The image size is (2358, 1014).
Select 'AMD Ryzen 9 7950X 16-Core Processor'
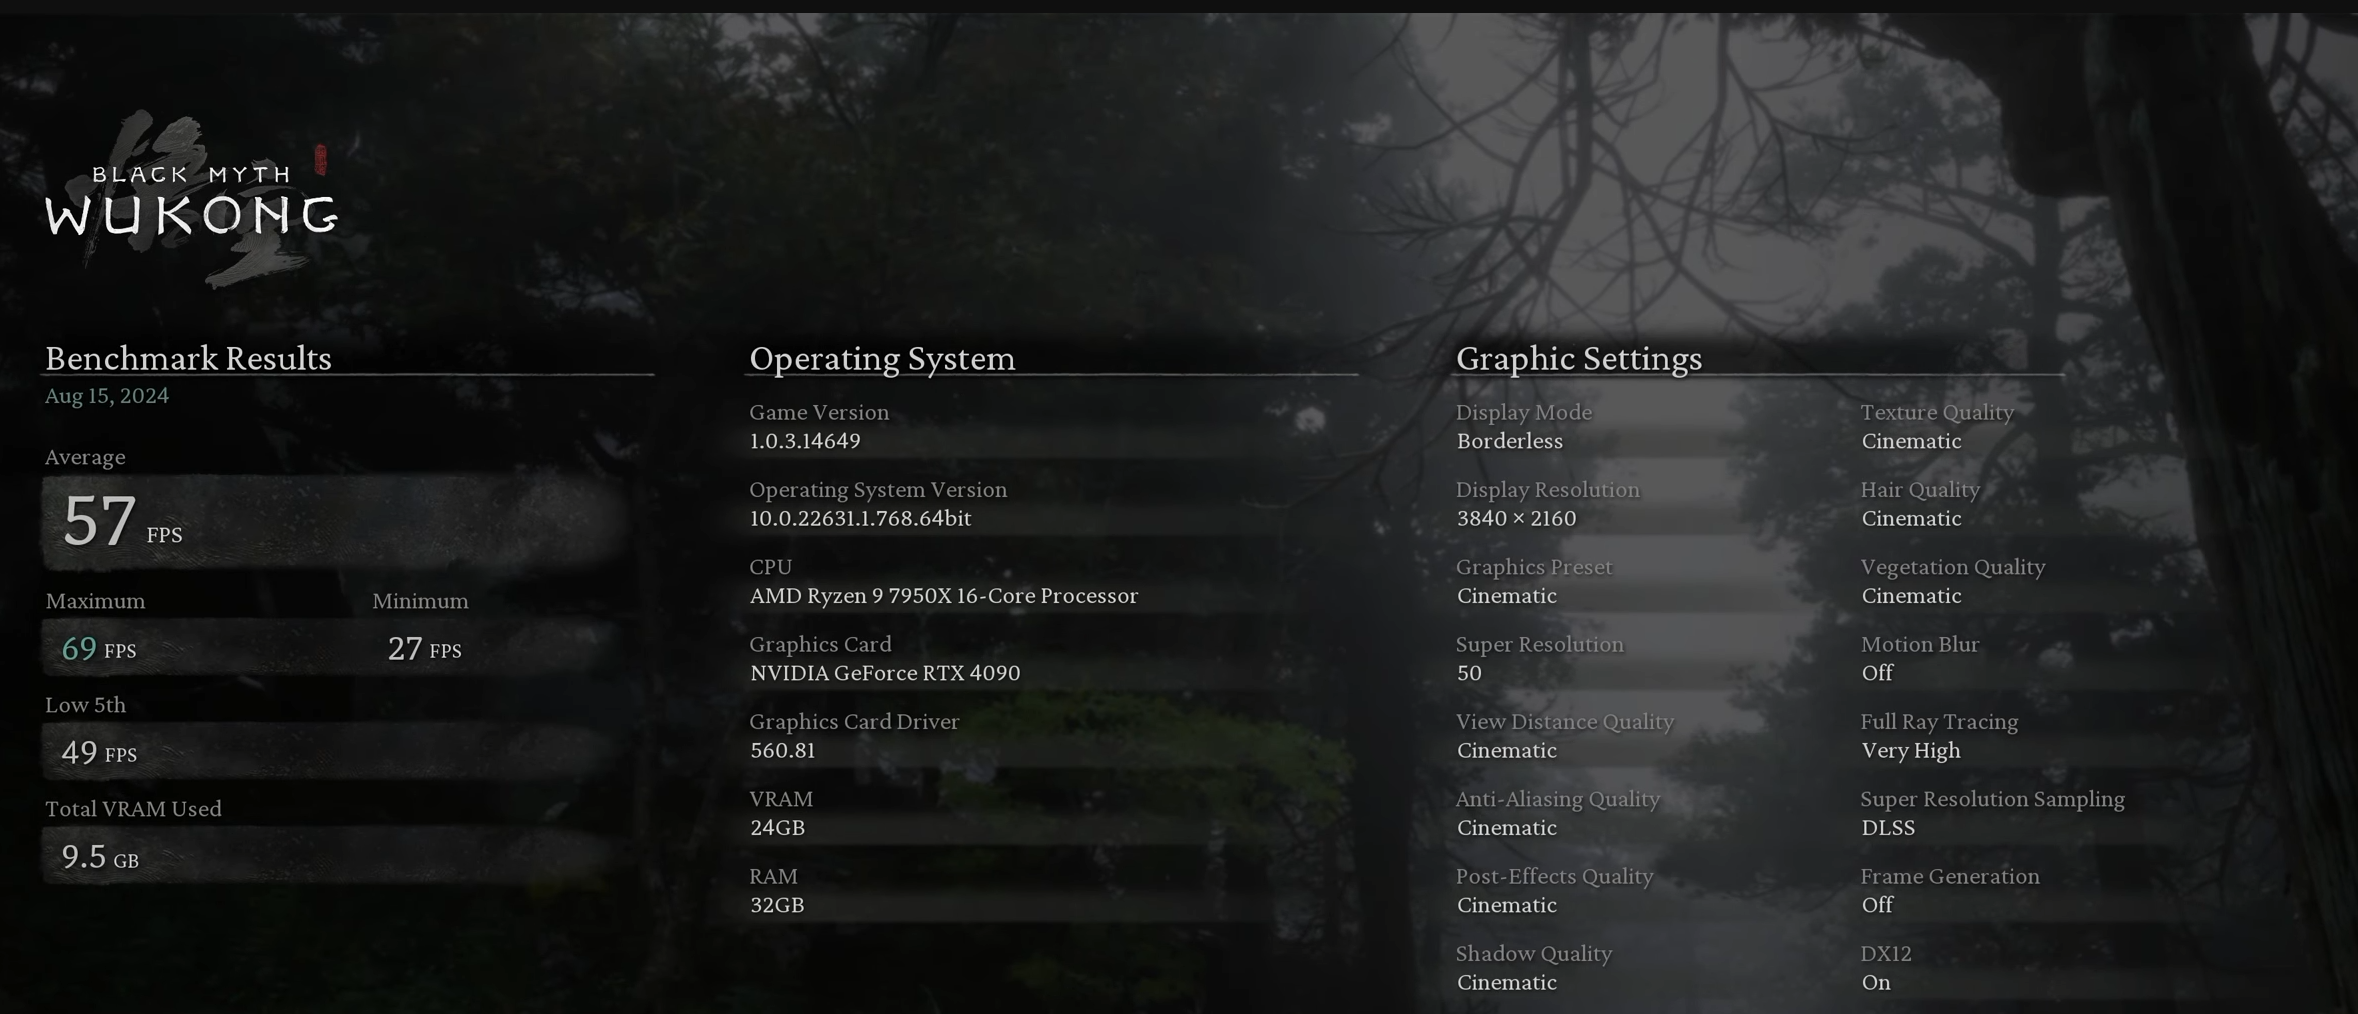click(944, 596)
